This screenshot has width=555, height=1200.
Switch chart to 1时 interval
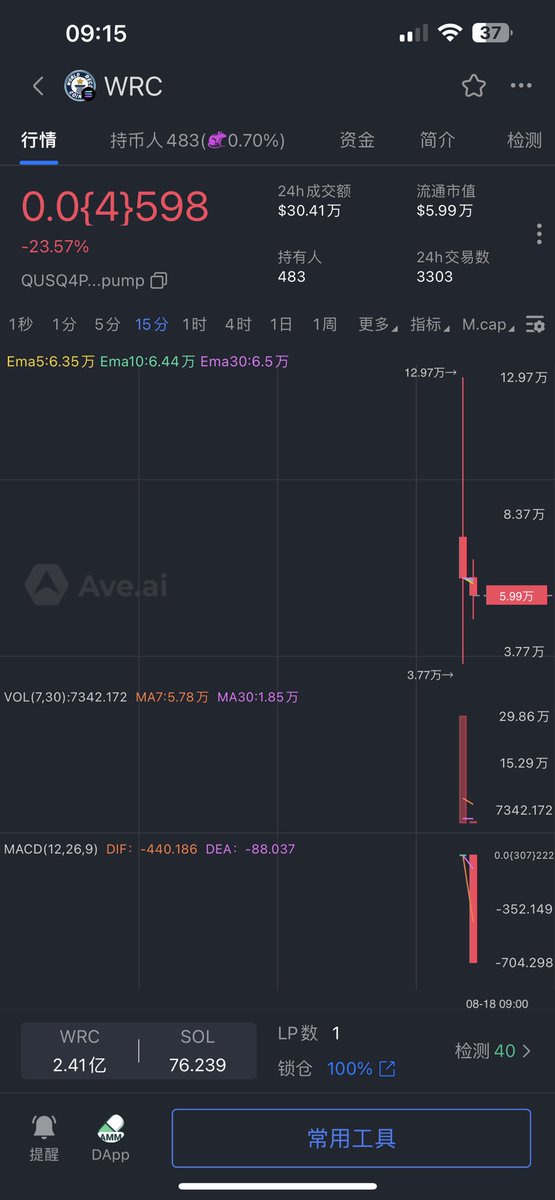pos(194,324)
